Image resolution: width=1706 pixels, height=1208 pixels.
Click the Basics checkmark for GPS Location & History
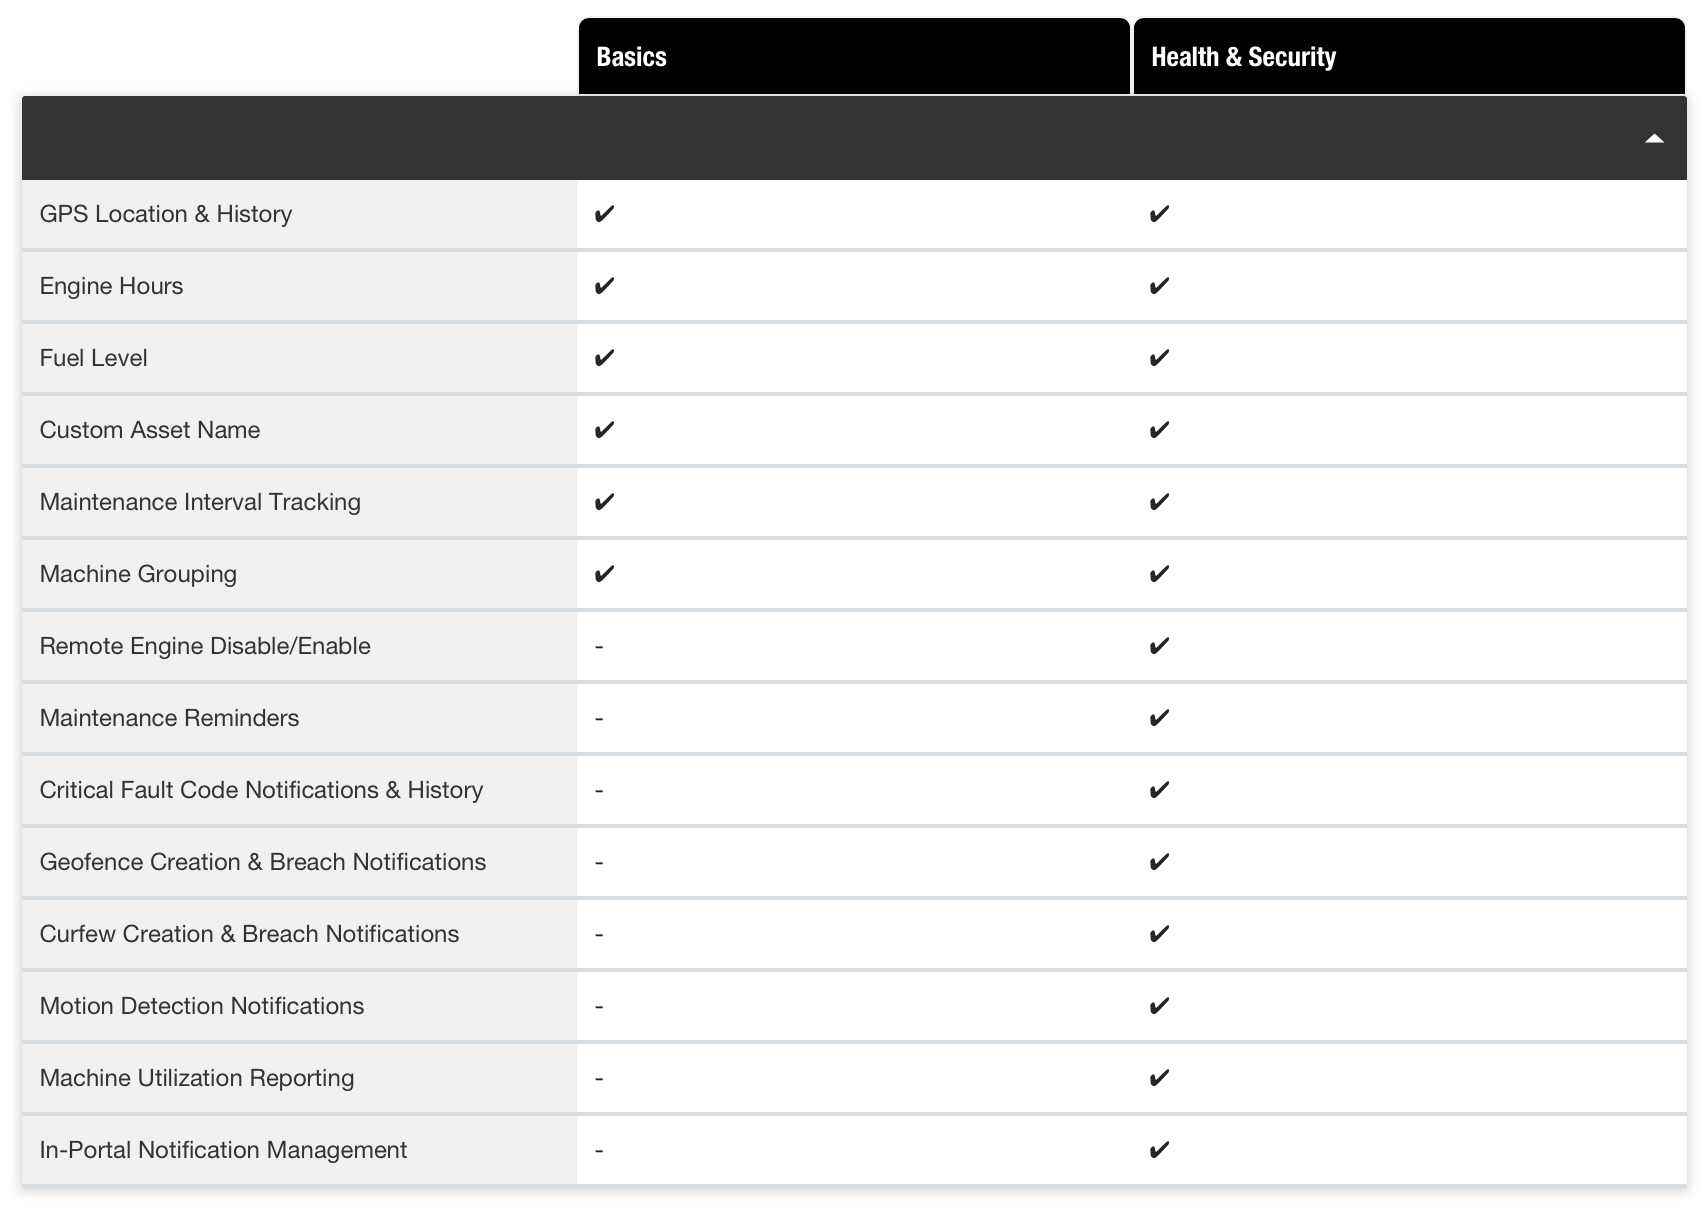[x=604, y=214]
